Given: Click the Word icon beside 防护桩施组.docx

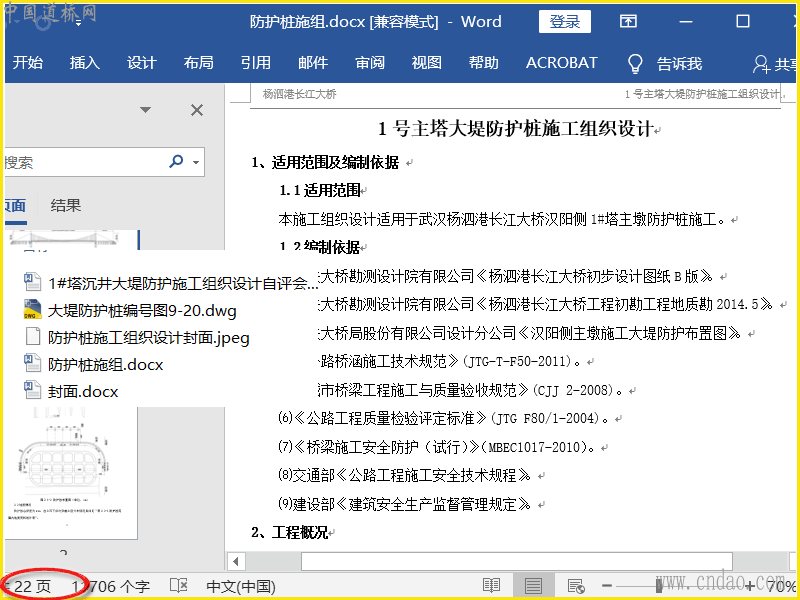Looking at the screenshot, I should click(x=33, y=363).
